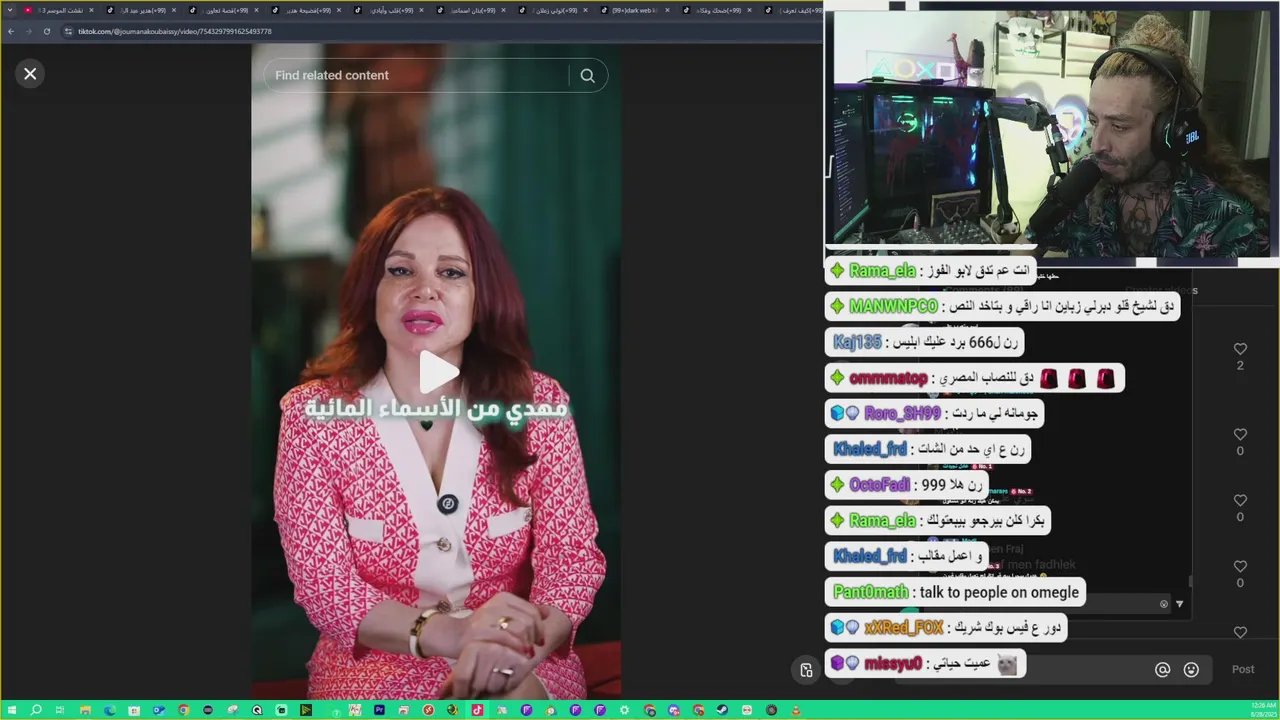This screenshot has width=1280, height=720.
Task: Like the comment showing 2 likes
Action: [x=1240, y=349]
